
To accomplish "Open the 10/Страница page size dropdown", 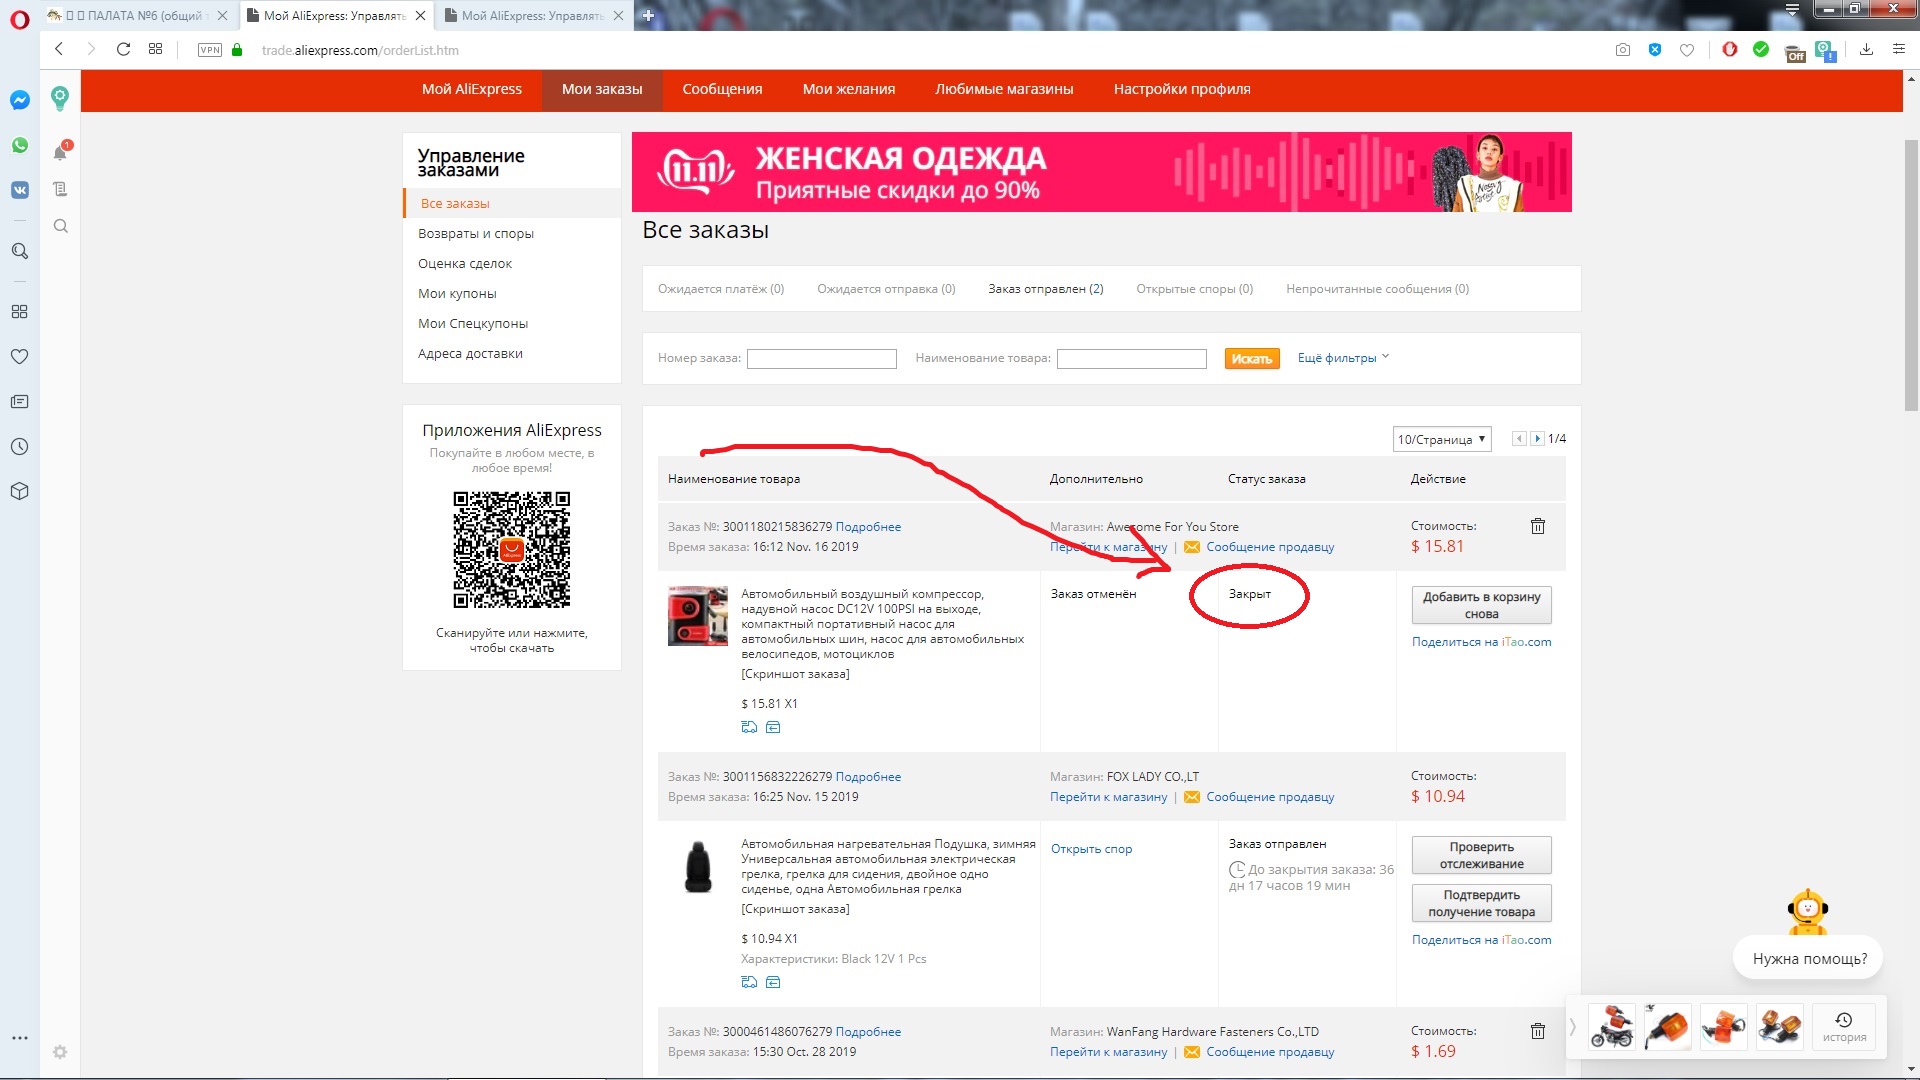I will (1440, 439).
